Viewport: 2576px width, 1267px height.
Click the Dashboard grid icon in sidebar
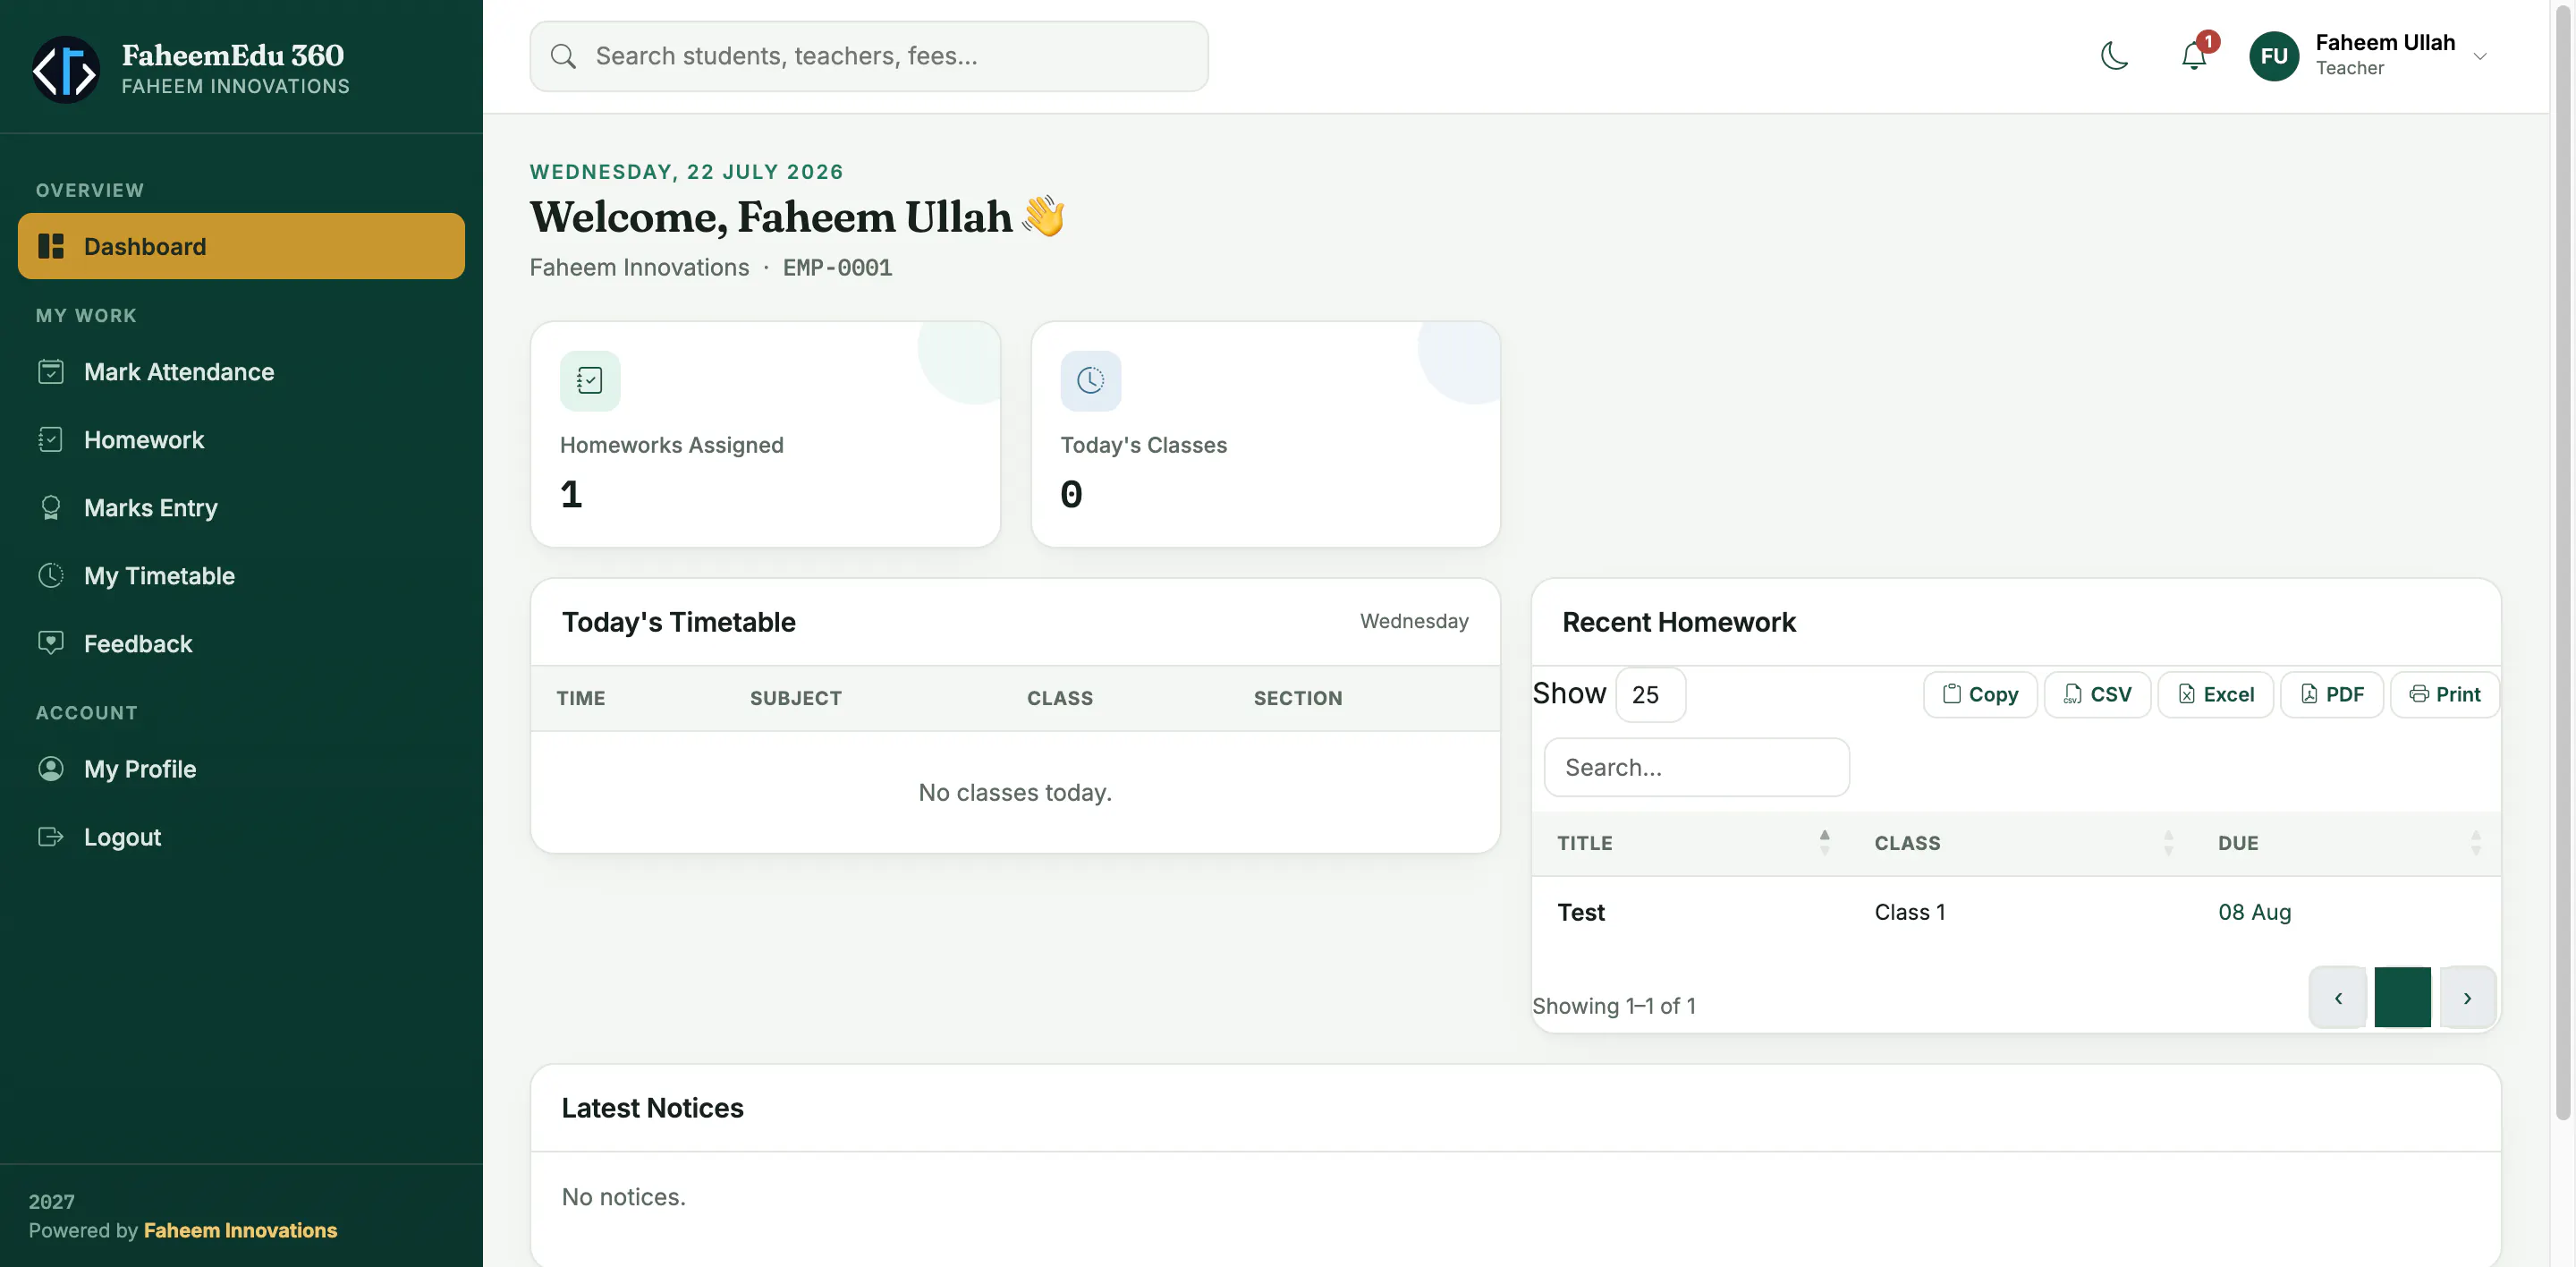(51, 246)
